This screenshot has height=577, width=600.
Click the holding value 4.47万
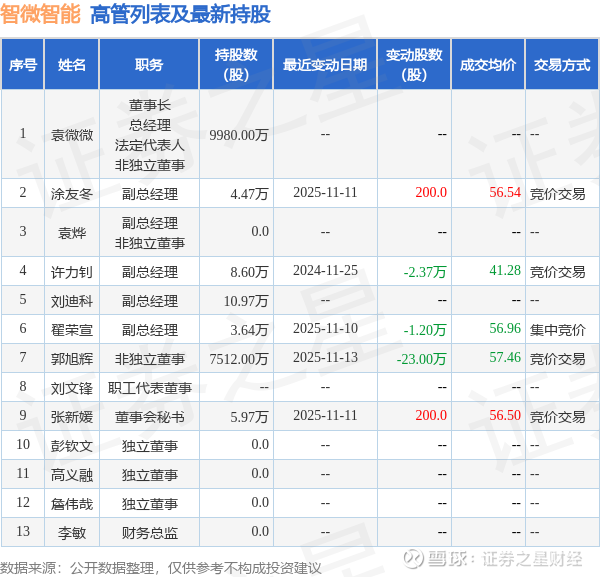pos(249,194)
